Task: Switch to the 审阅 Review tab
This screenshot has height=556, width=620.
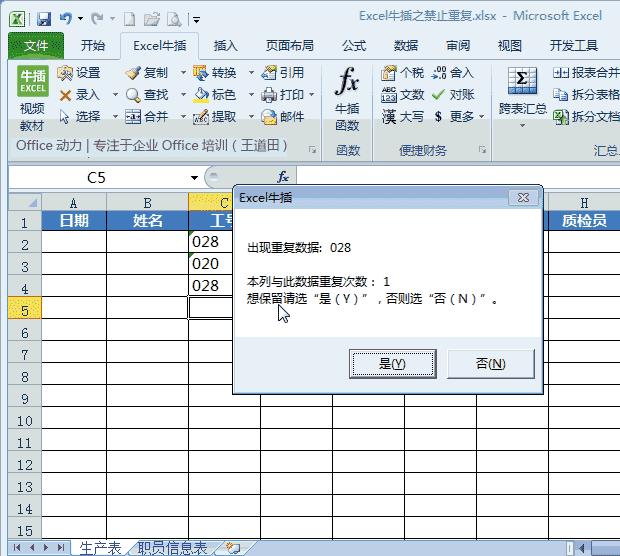Action: click(x=458, y=46)
